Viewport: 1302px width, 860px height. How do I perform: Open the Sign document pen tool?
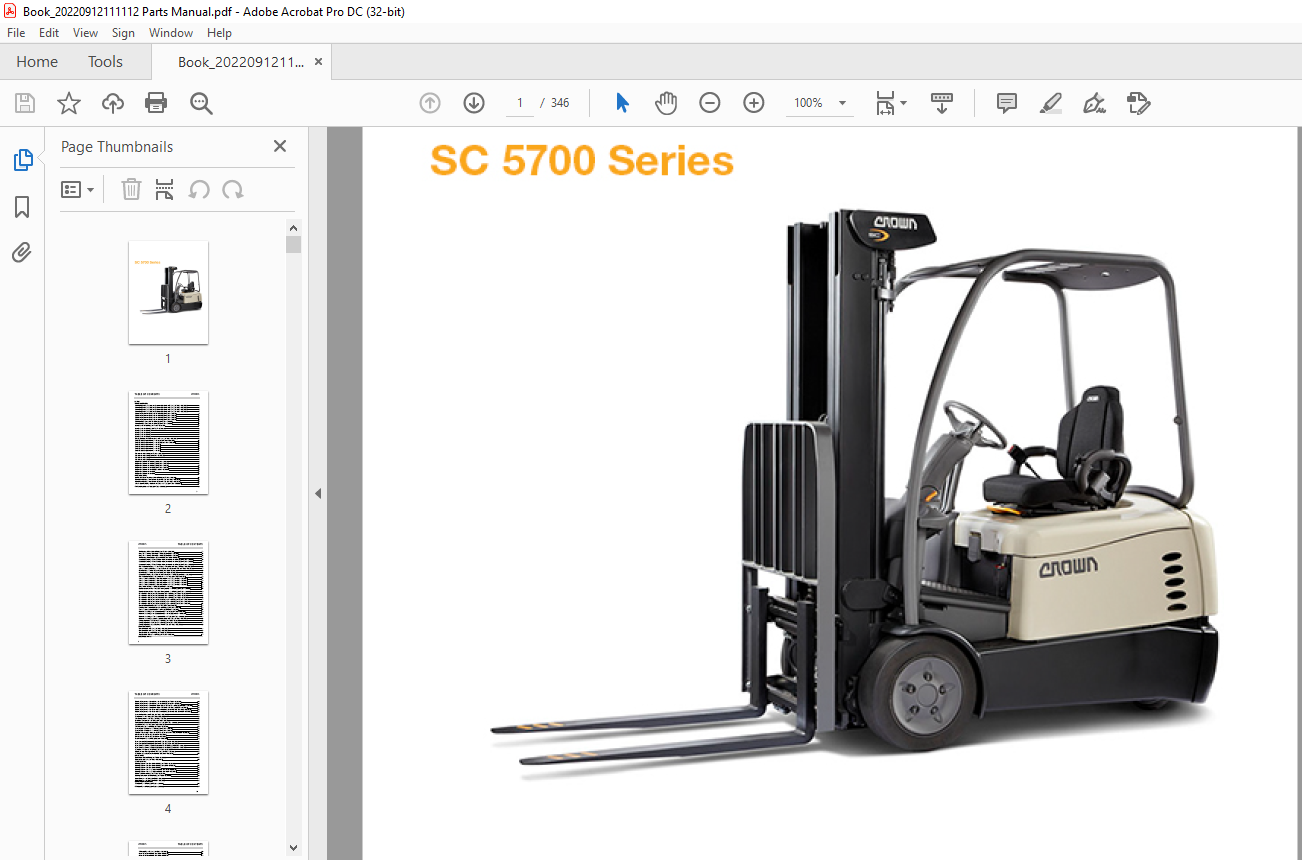click(x=1094, y=103)
